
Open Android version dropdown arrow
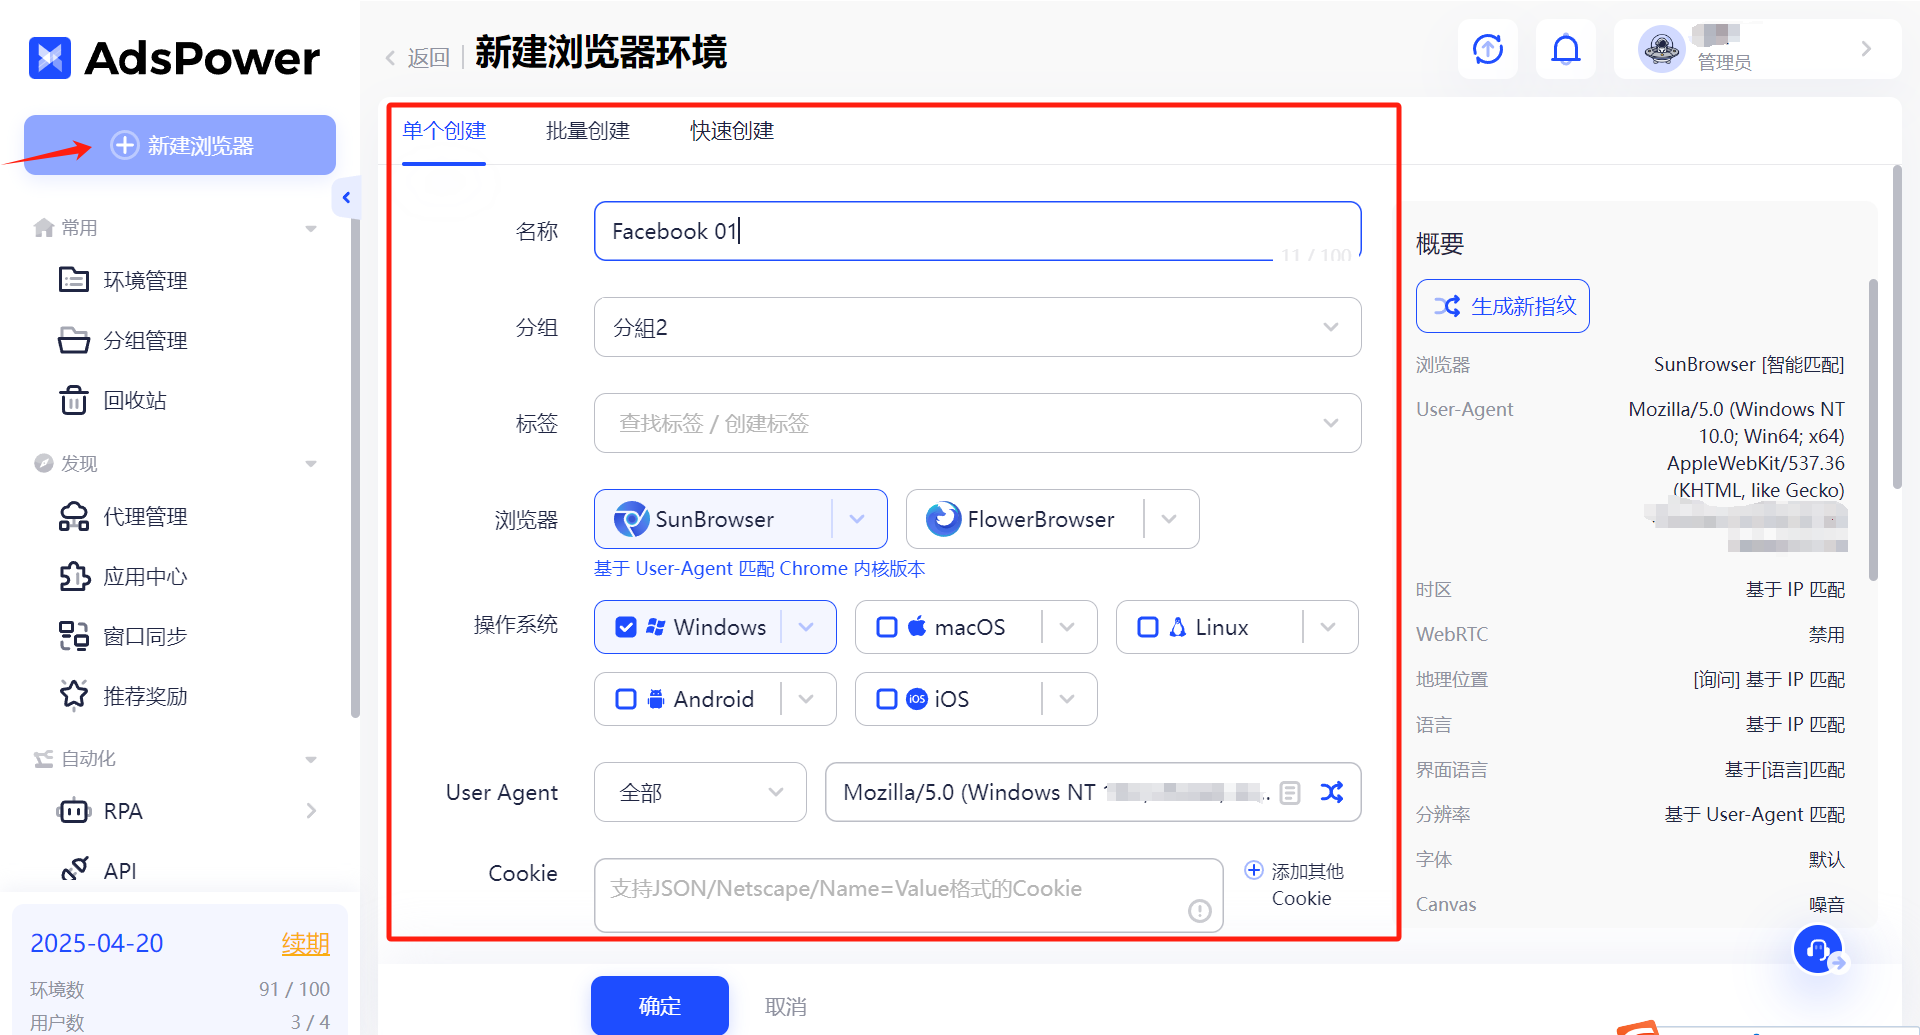coord(807,699)
